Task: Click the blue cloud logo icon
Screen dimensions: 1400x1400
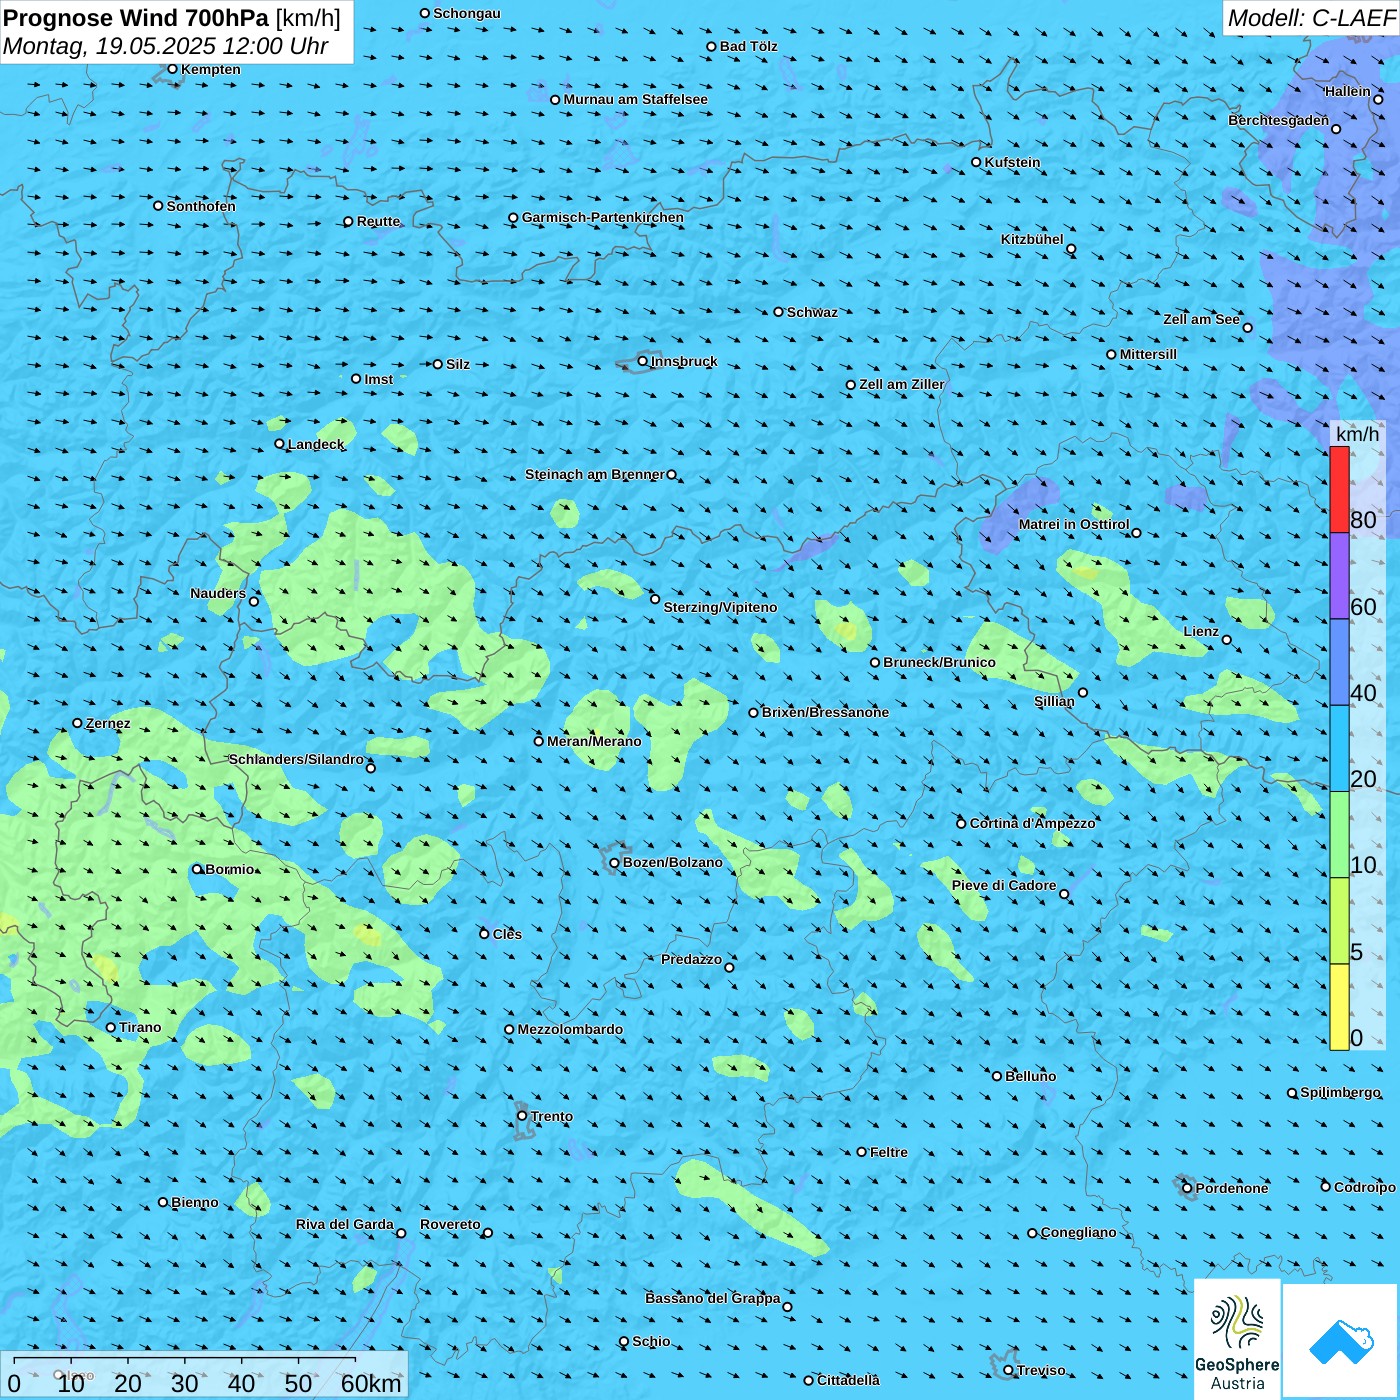Action: pyautogui.click(x=1341, y=1341)
